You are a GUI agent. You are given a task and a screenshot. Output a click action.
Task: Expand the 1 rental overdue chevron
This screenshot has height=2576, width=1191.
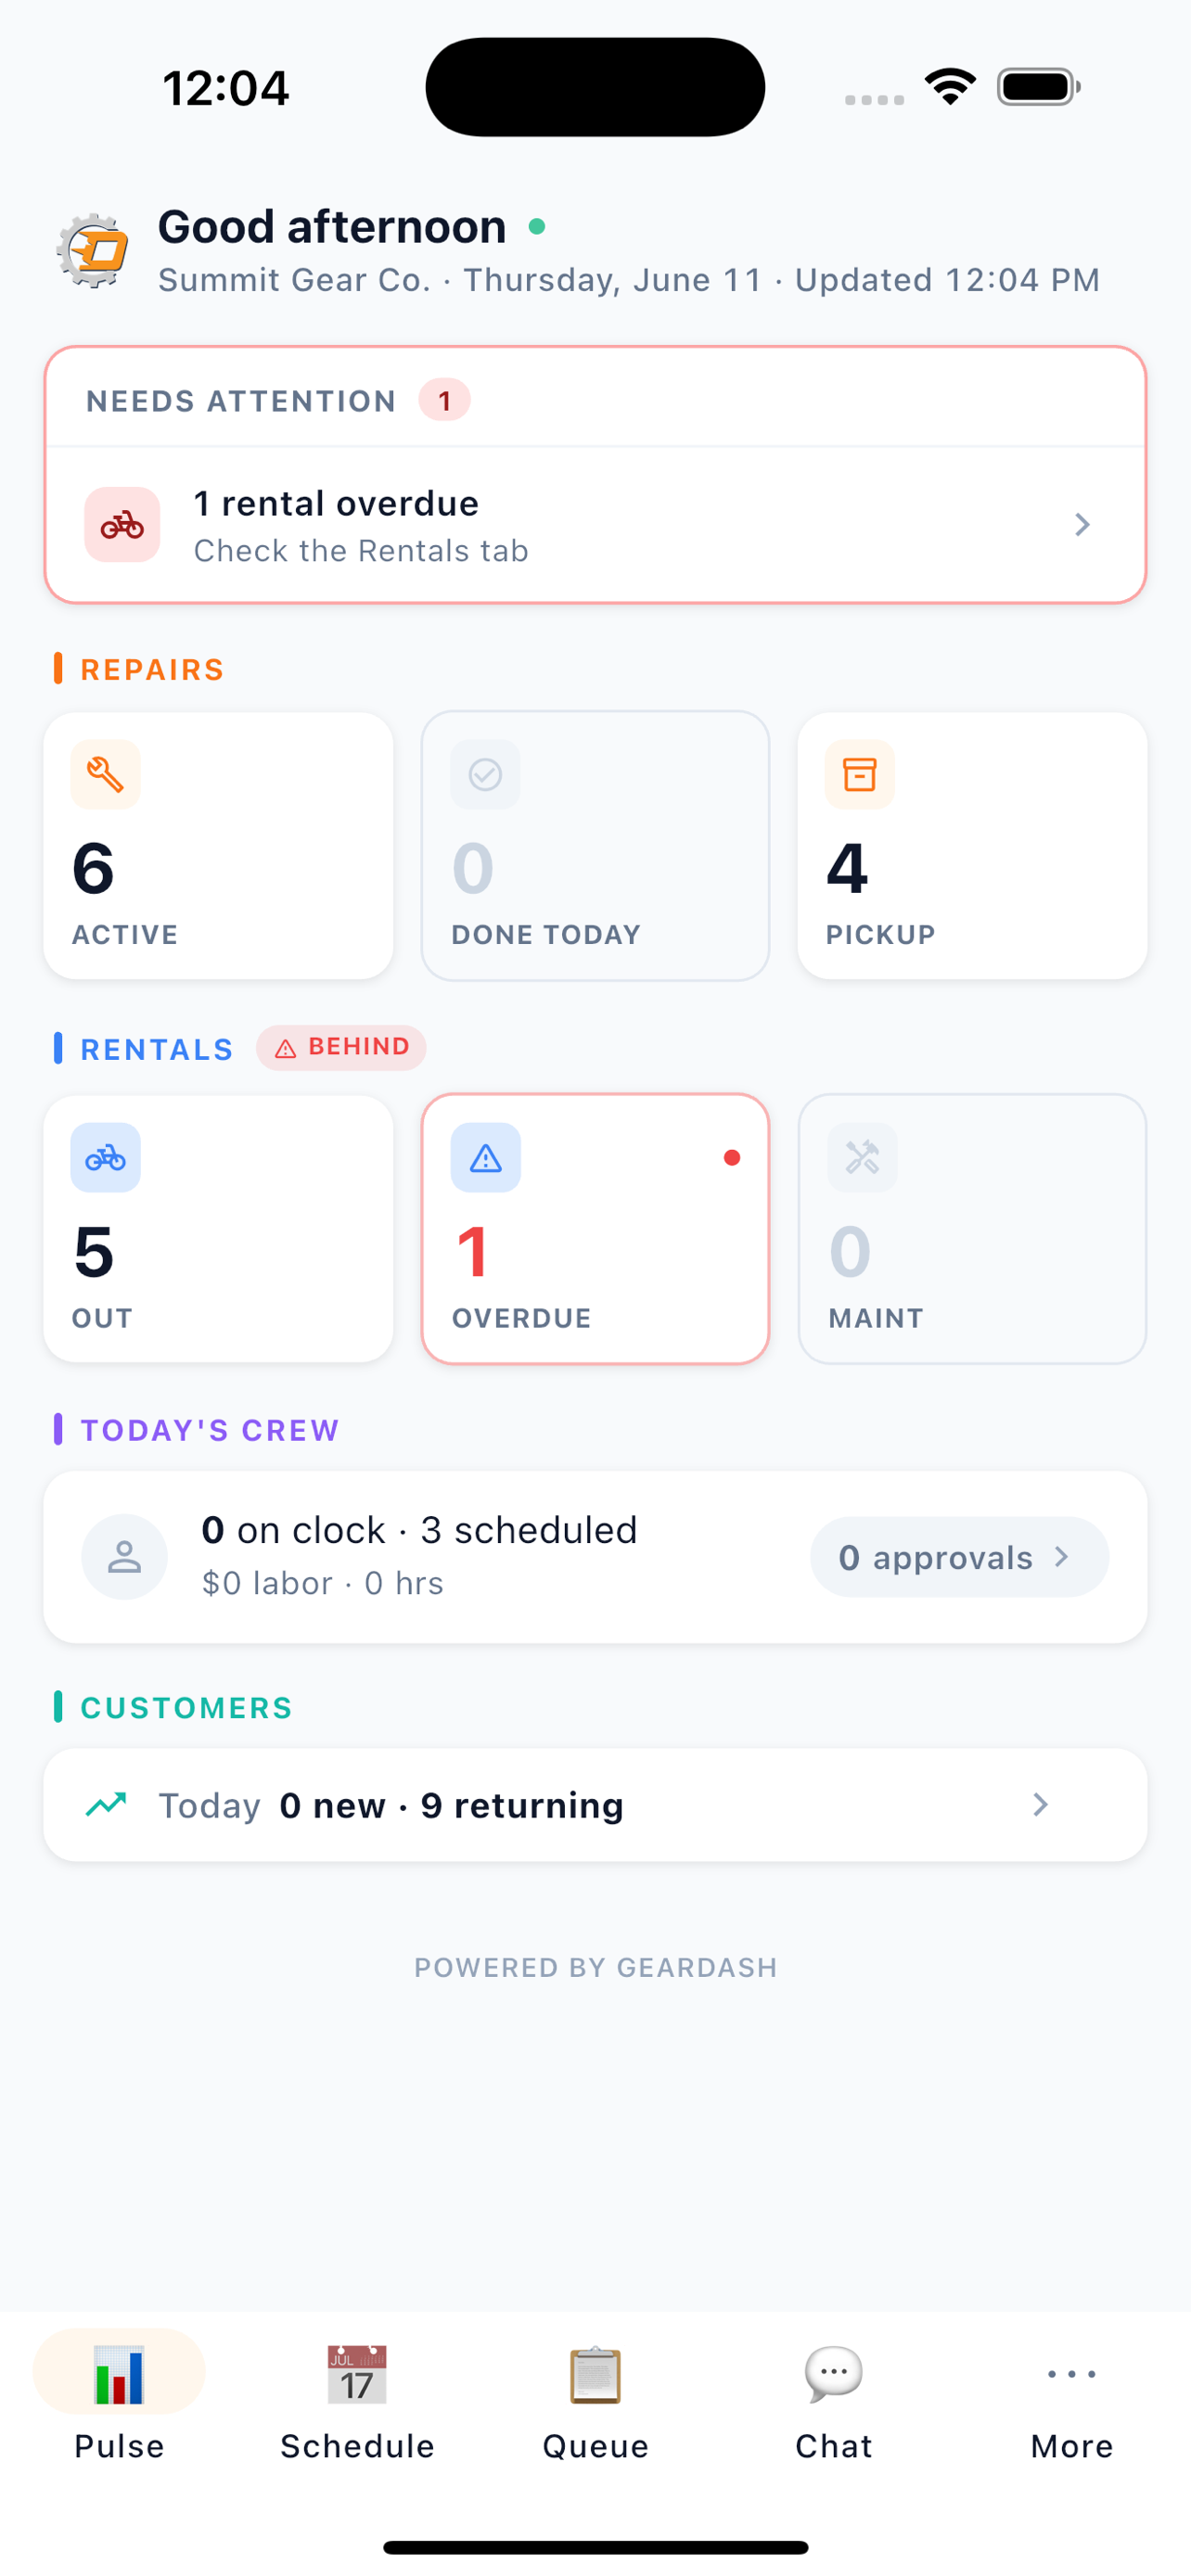(x=1082, y=524)
